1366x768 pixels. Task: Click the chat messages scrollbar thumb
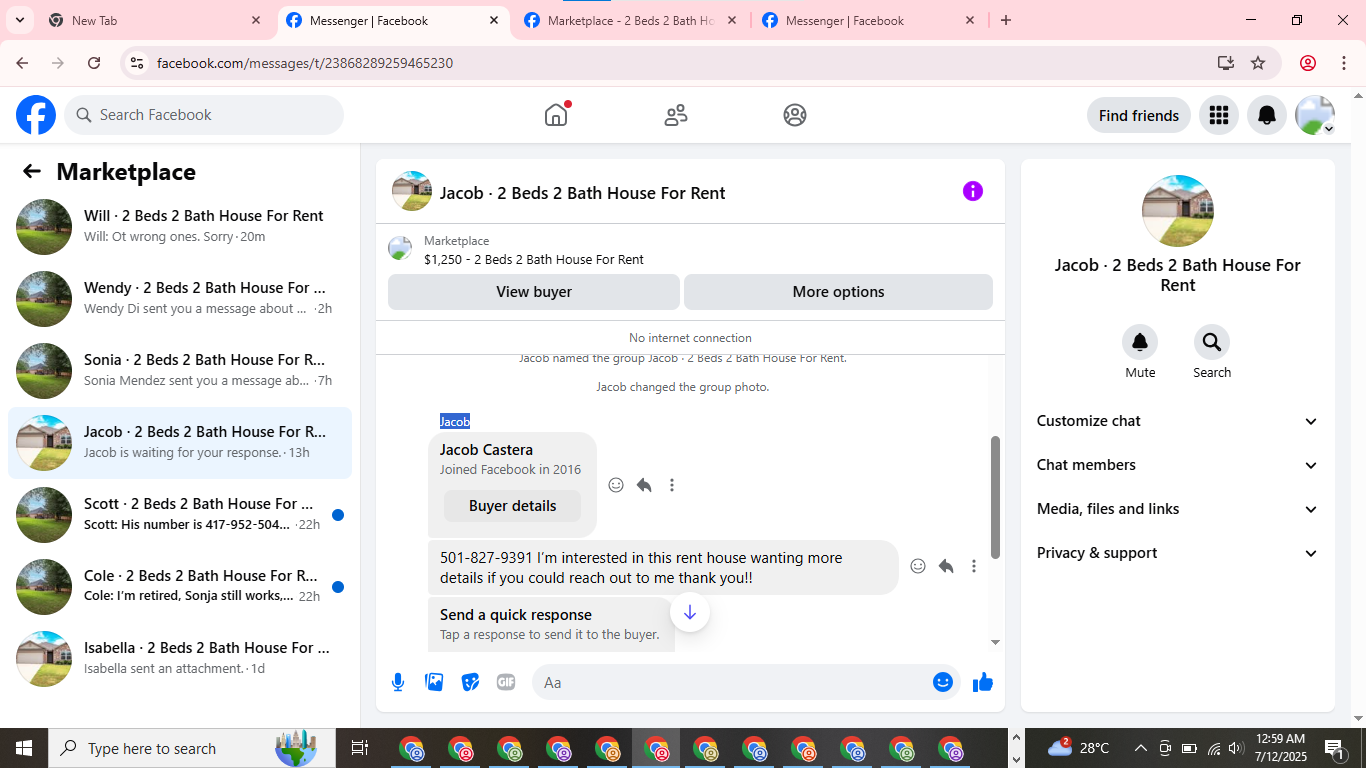point(995,497)
